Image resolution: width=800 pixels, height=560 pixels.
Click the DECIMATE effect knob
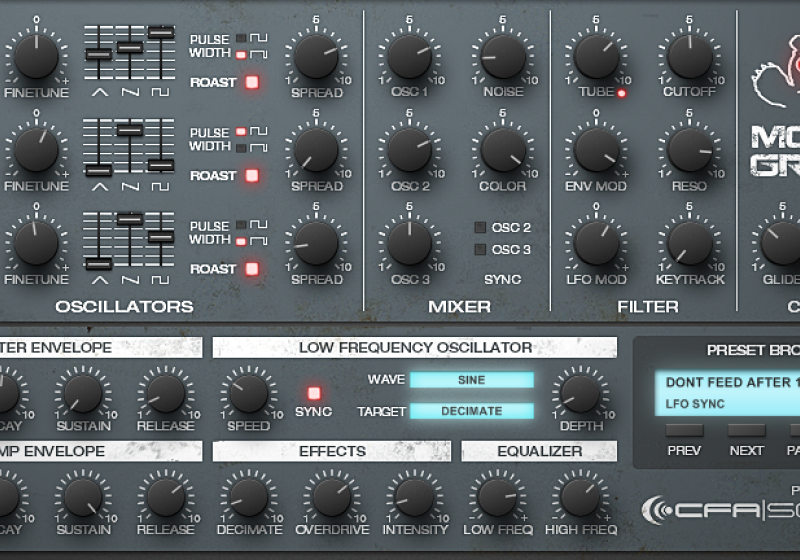point(248,498)
